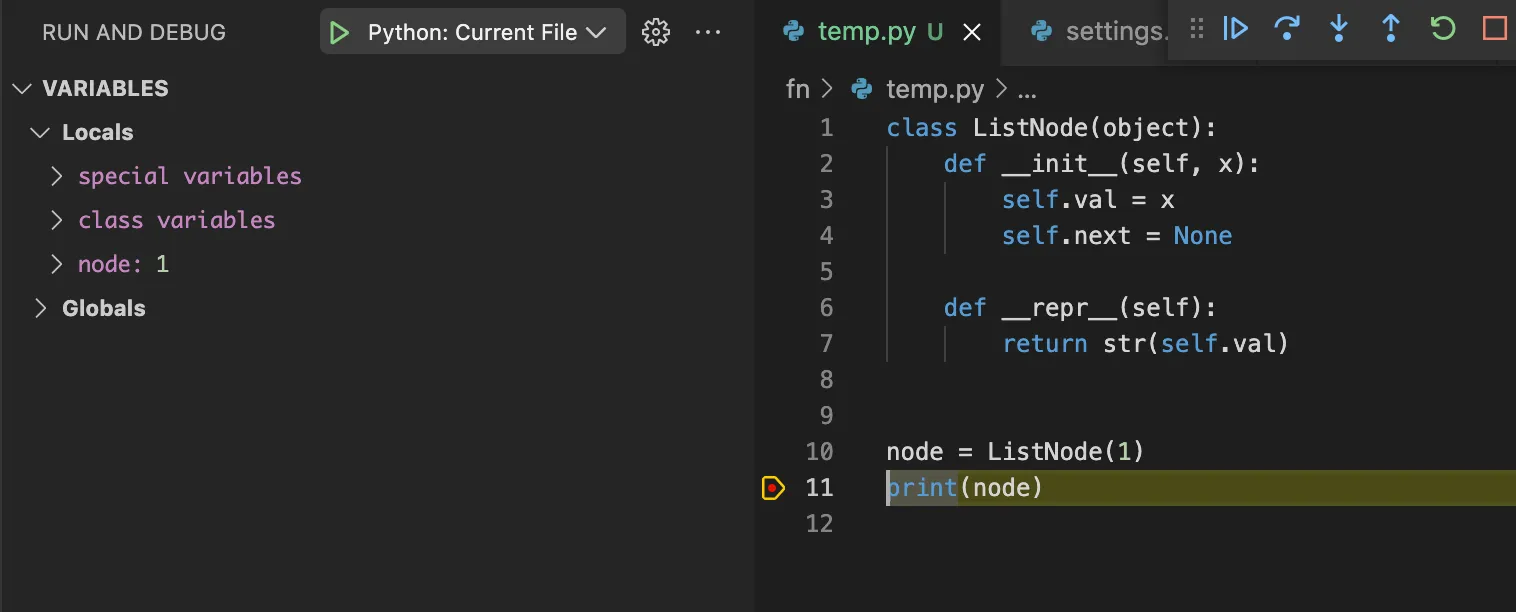Expand special variables in Locals
The height and width of the screenshot is (612, 1516).
pos(58,177)
